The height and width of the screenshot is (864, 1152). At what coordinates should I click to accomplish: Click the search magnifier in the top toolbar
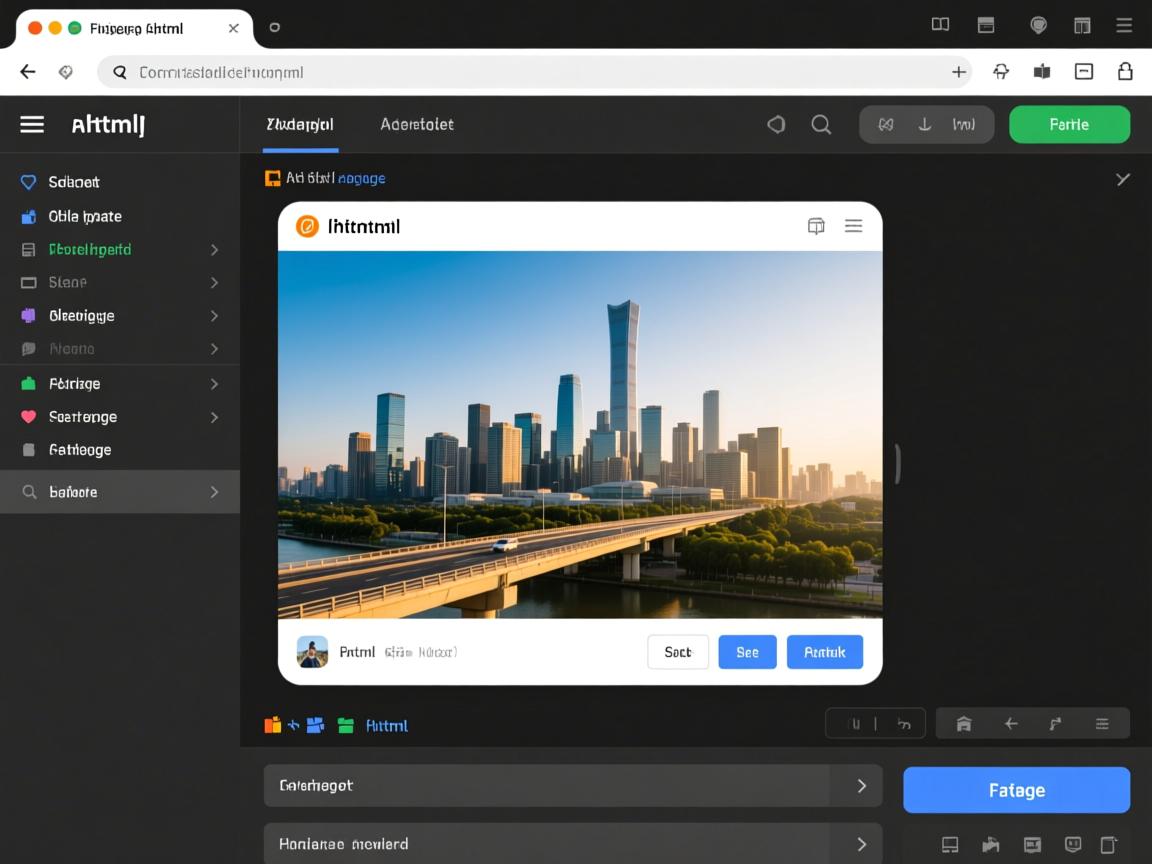[821, 124]
